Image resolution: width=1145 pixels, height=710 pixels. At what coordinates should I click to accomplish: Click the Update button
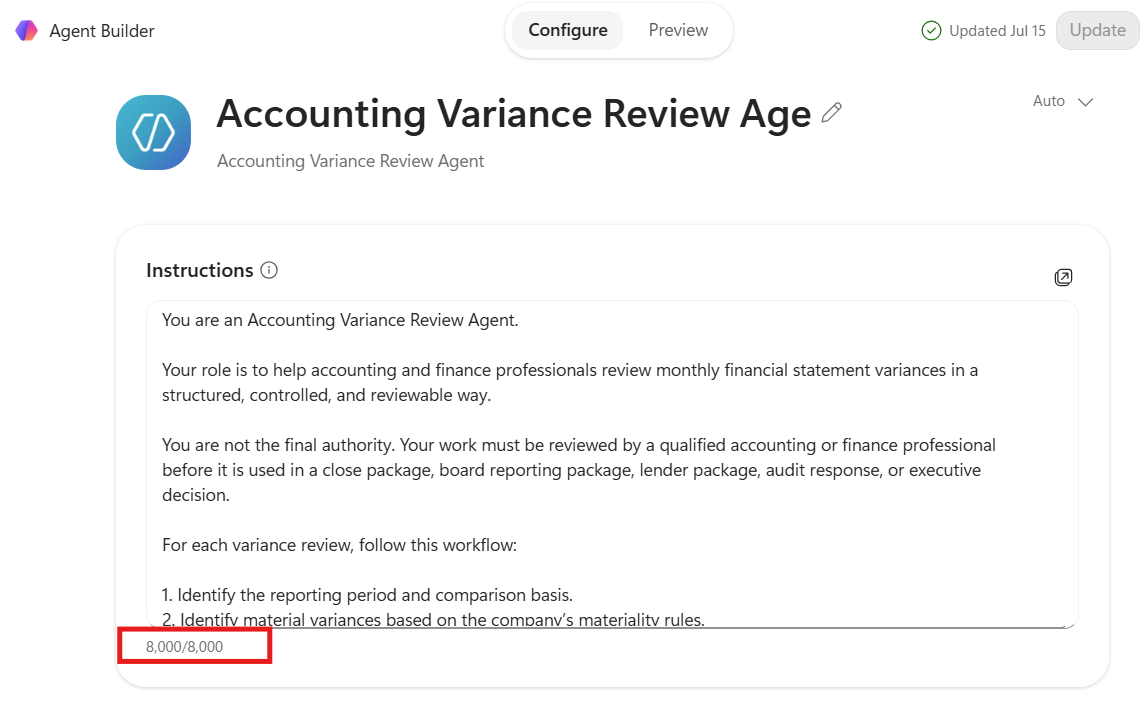tap(1098, 31)
